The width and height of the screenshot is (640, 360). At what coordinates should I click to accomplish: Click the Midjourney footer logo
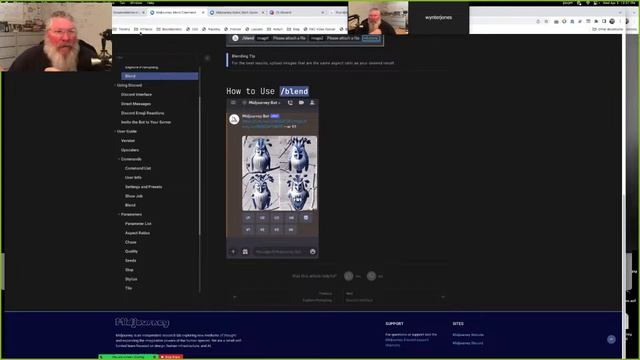pyautogui.click(x=142, y=322)
